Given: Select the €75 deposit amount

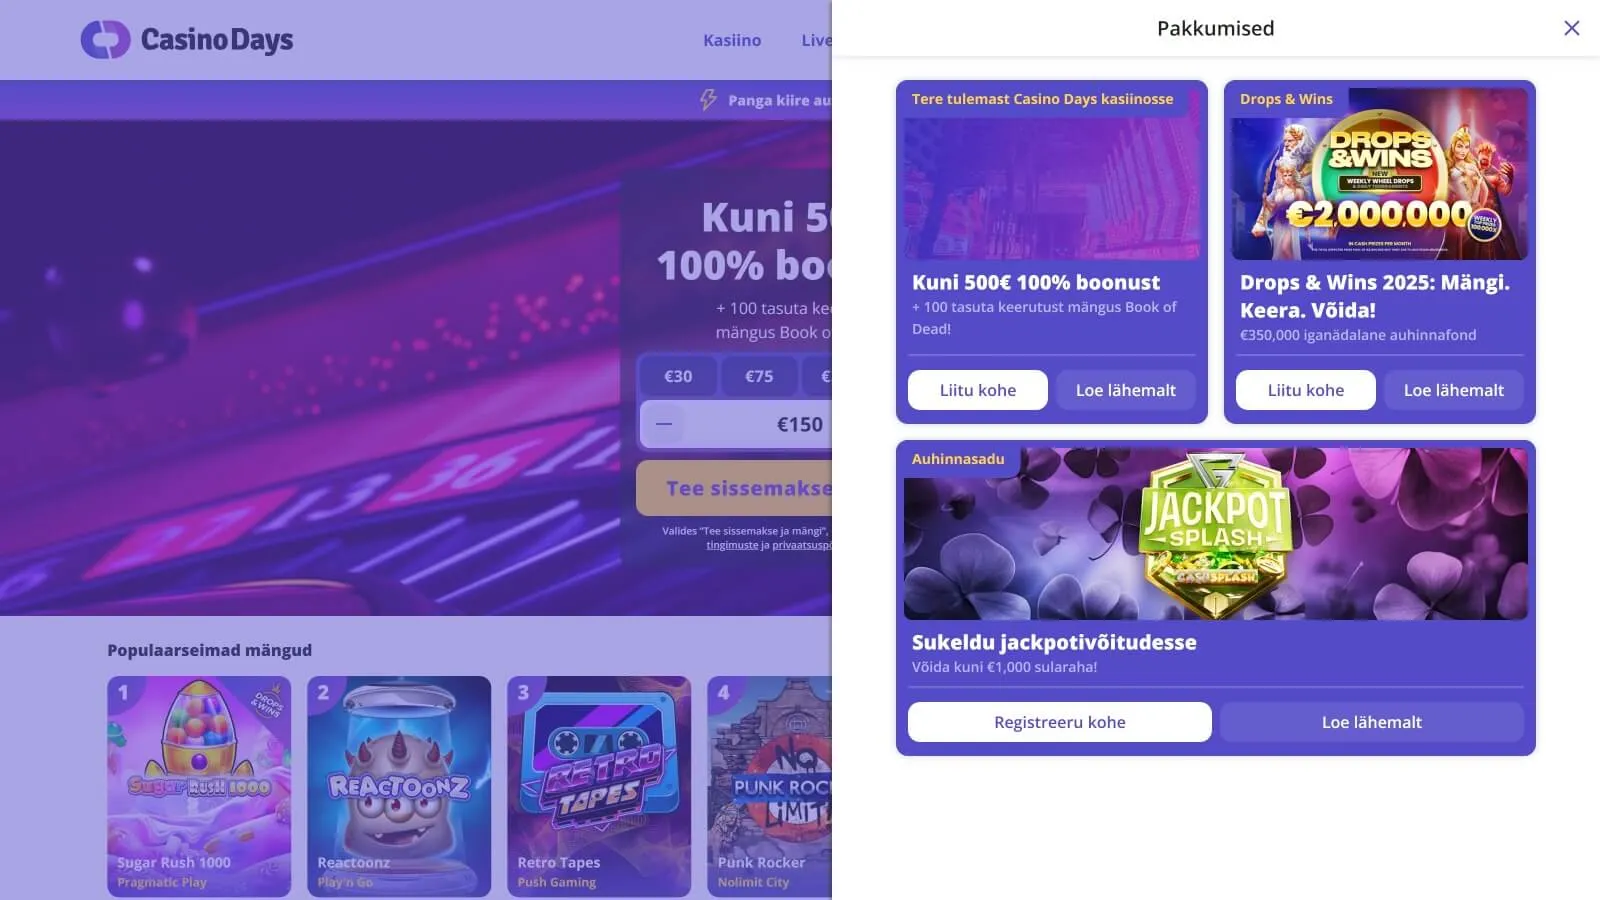Looking at the screenshot, I should click(759, 376).
